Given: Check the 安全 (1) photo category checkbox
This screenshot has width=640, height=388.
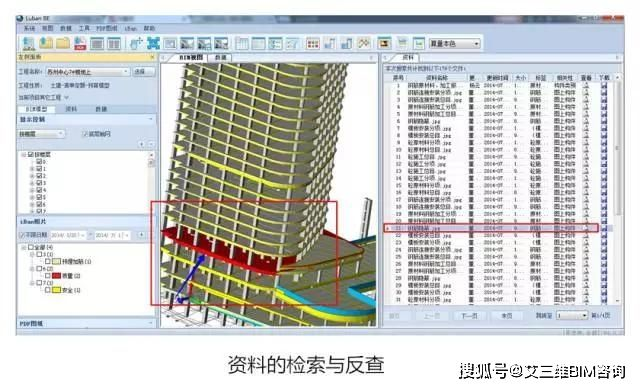Looking at the screenshot, I should click(48, 290).
